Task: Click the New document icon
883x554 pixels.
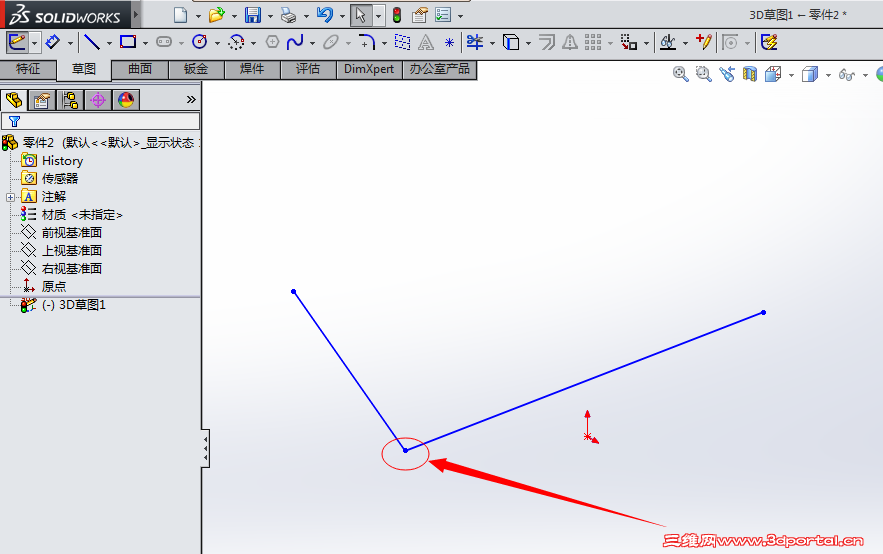Action: [180, 15]
